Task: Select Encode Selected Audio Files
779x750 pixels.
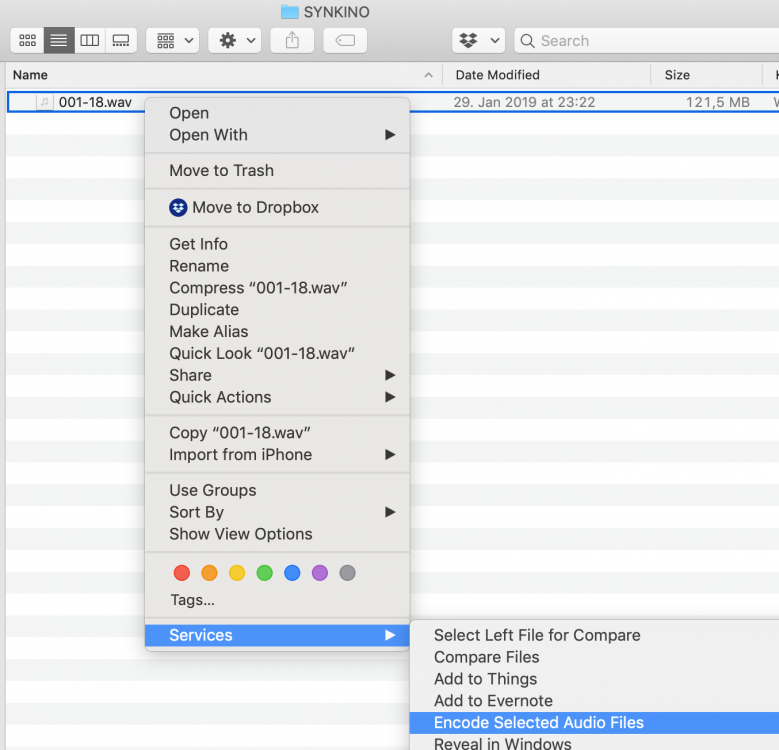Action: click(x=538, y=723)
